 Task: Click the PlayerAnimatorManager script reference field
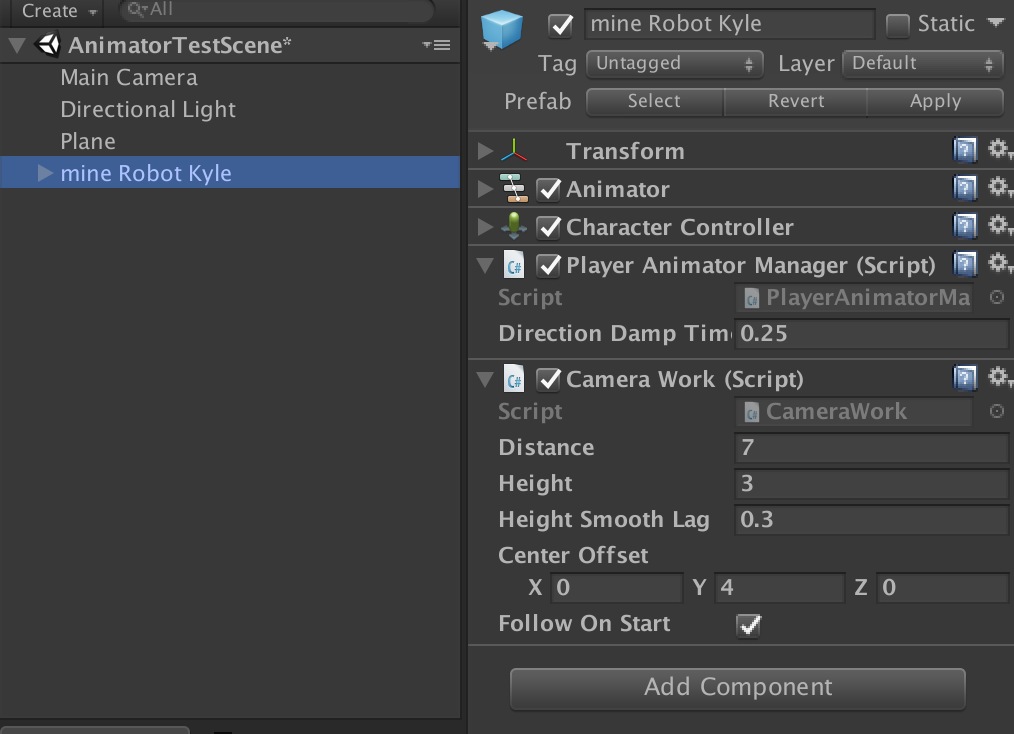tap(854, 297)
